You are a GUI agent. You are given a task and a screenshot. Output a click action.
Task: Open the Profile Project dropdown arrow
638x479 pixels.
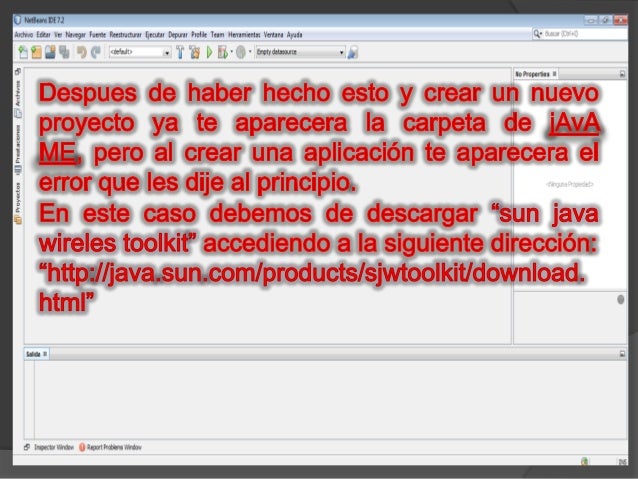(x=250, y=52)
